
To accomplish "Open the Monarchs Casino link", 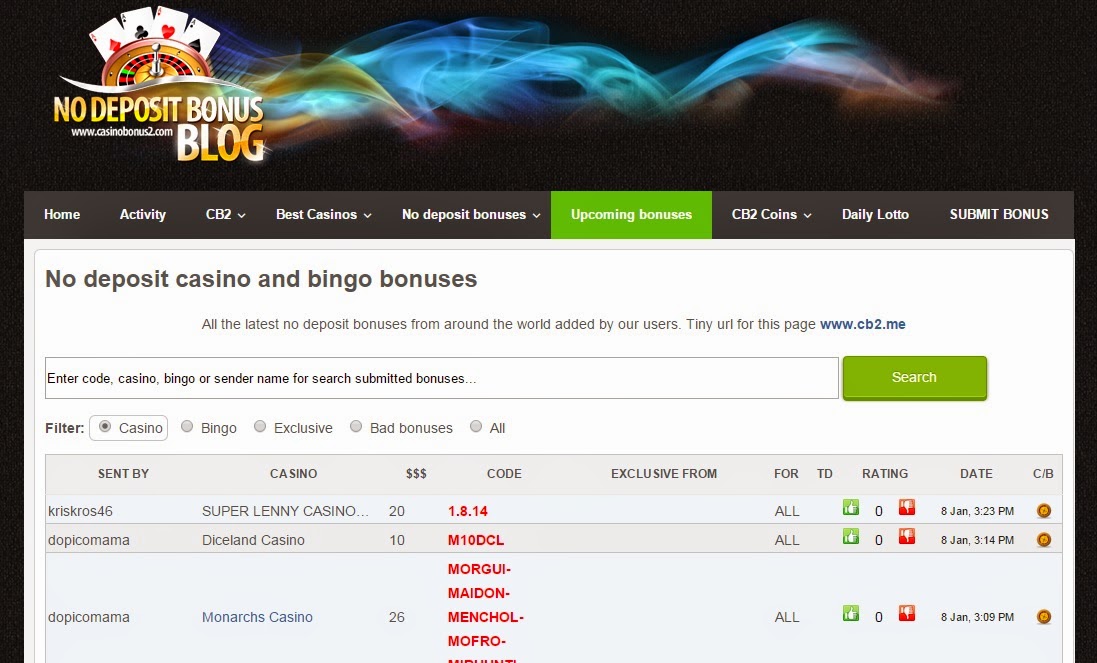I will [257, 617].
